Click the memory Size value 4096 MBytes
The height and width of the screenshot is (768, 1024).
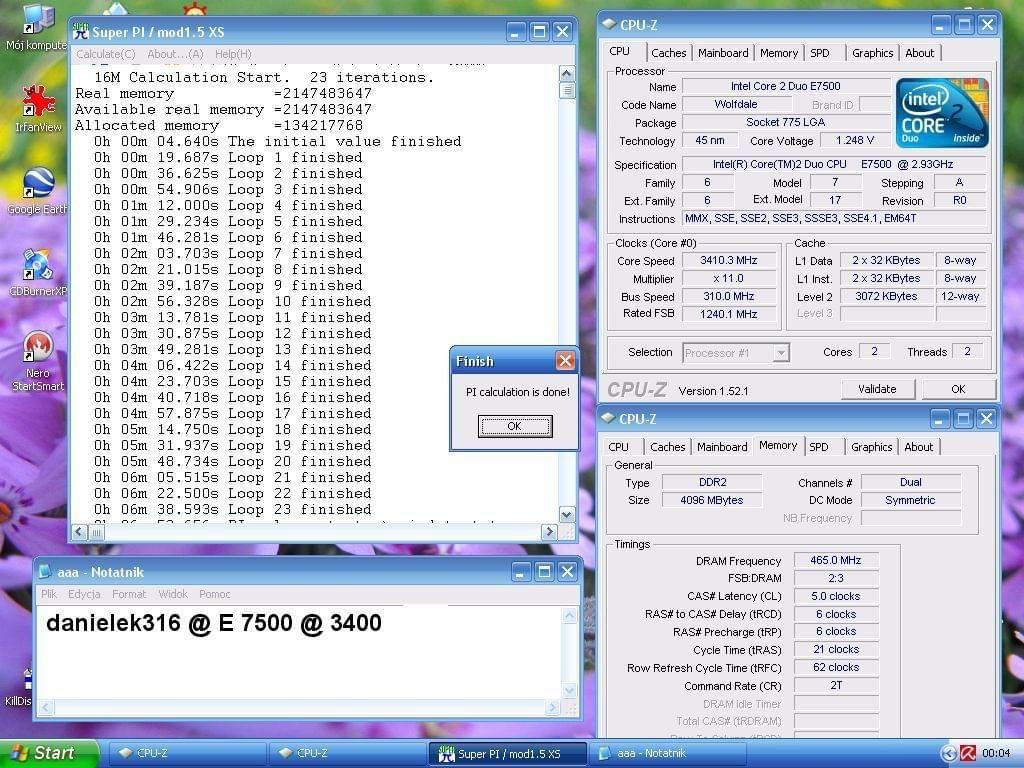712,500
